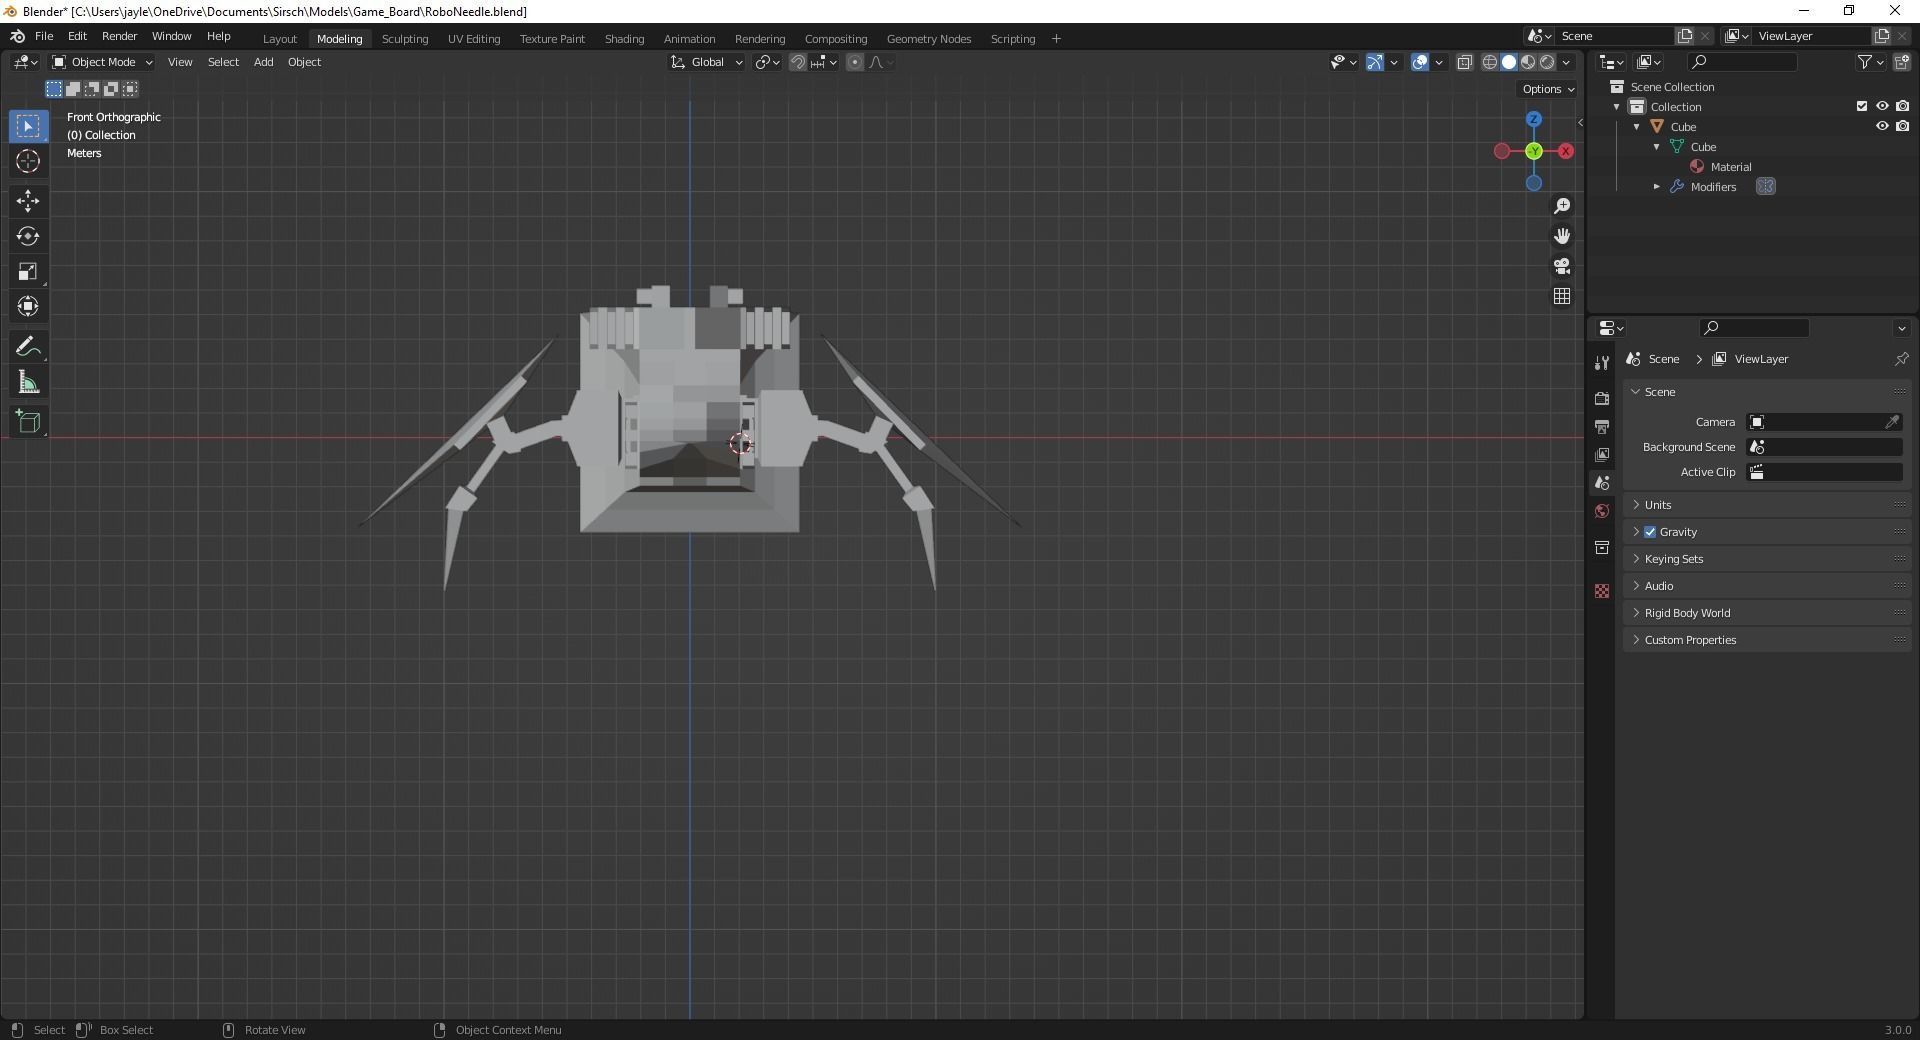Toggle Collection exclude checkbox in outliner
This screenshot has width=1920, height=1040.
point(1862,106)
